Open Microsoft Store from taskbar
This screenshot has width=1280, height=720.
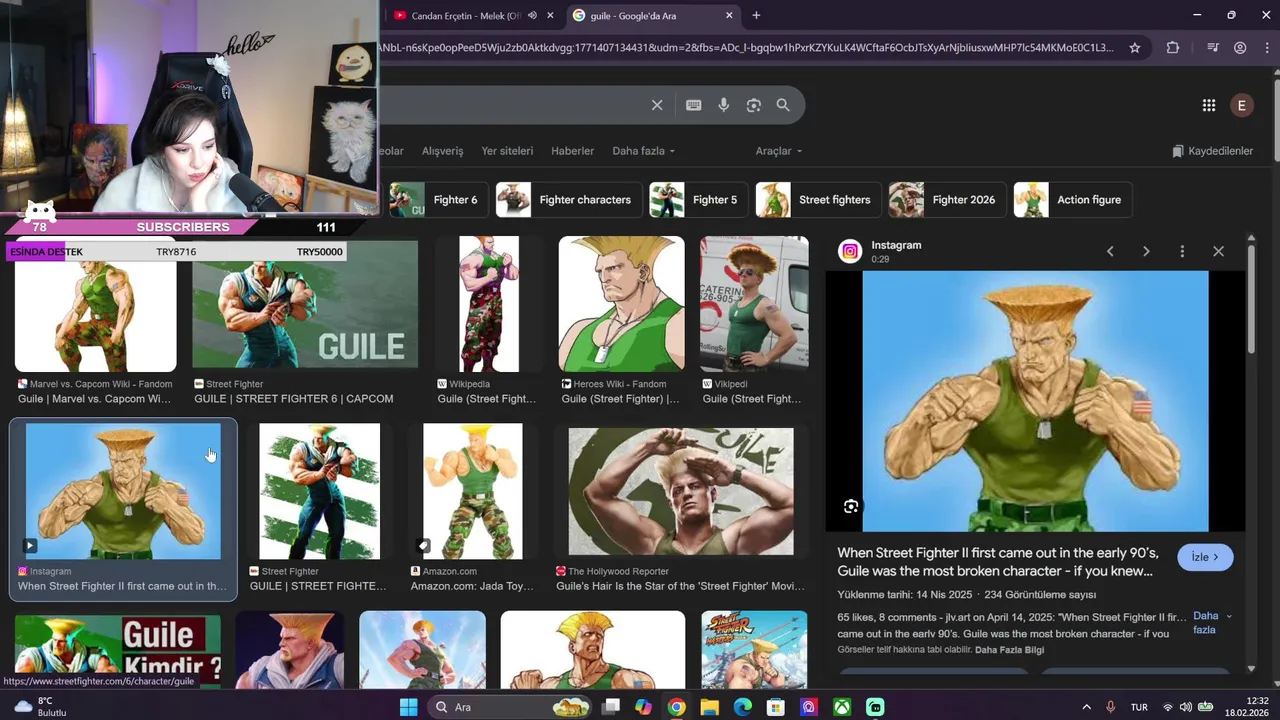point(775,707)
